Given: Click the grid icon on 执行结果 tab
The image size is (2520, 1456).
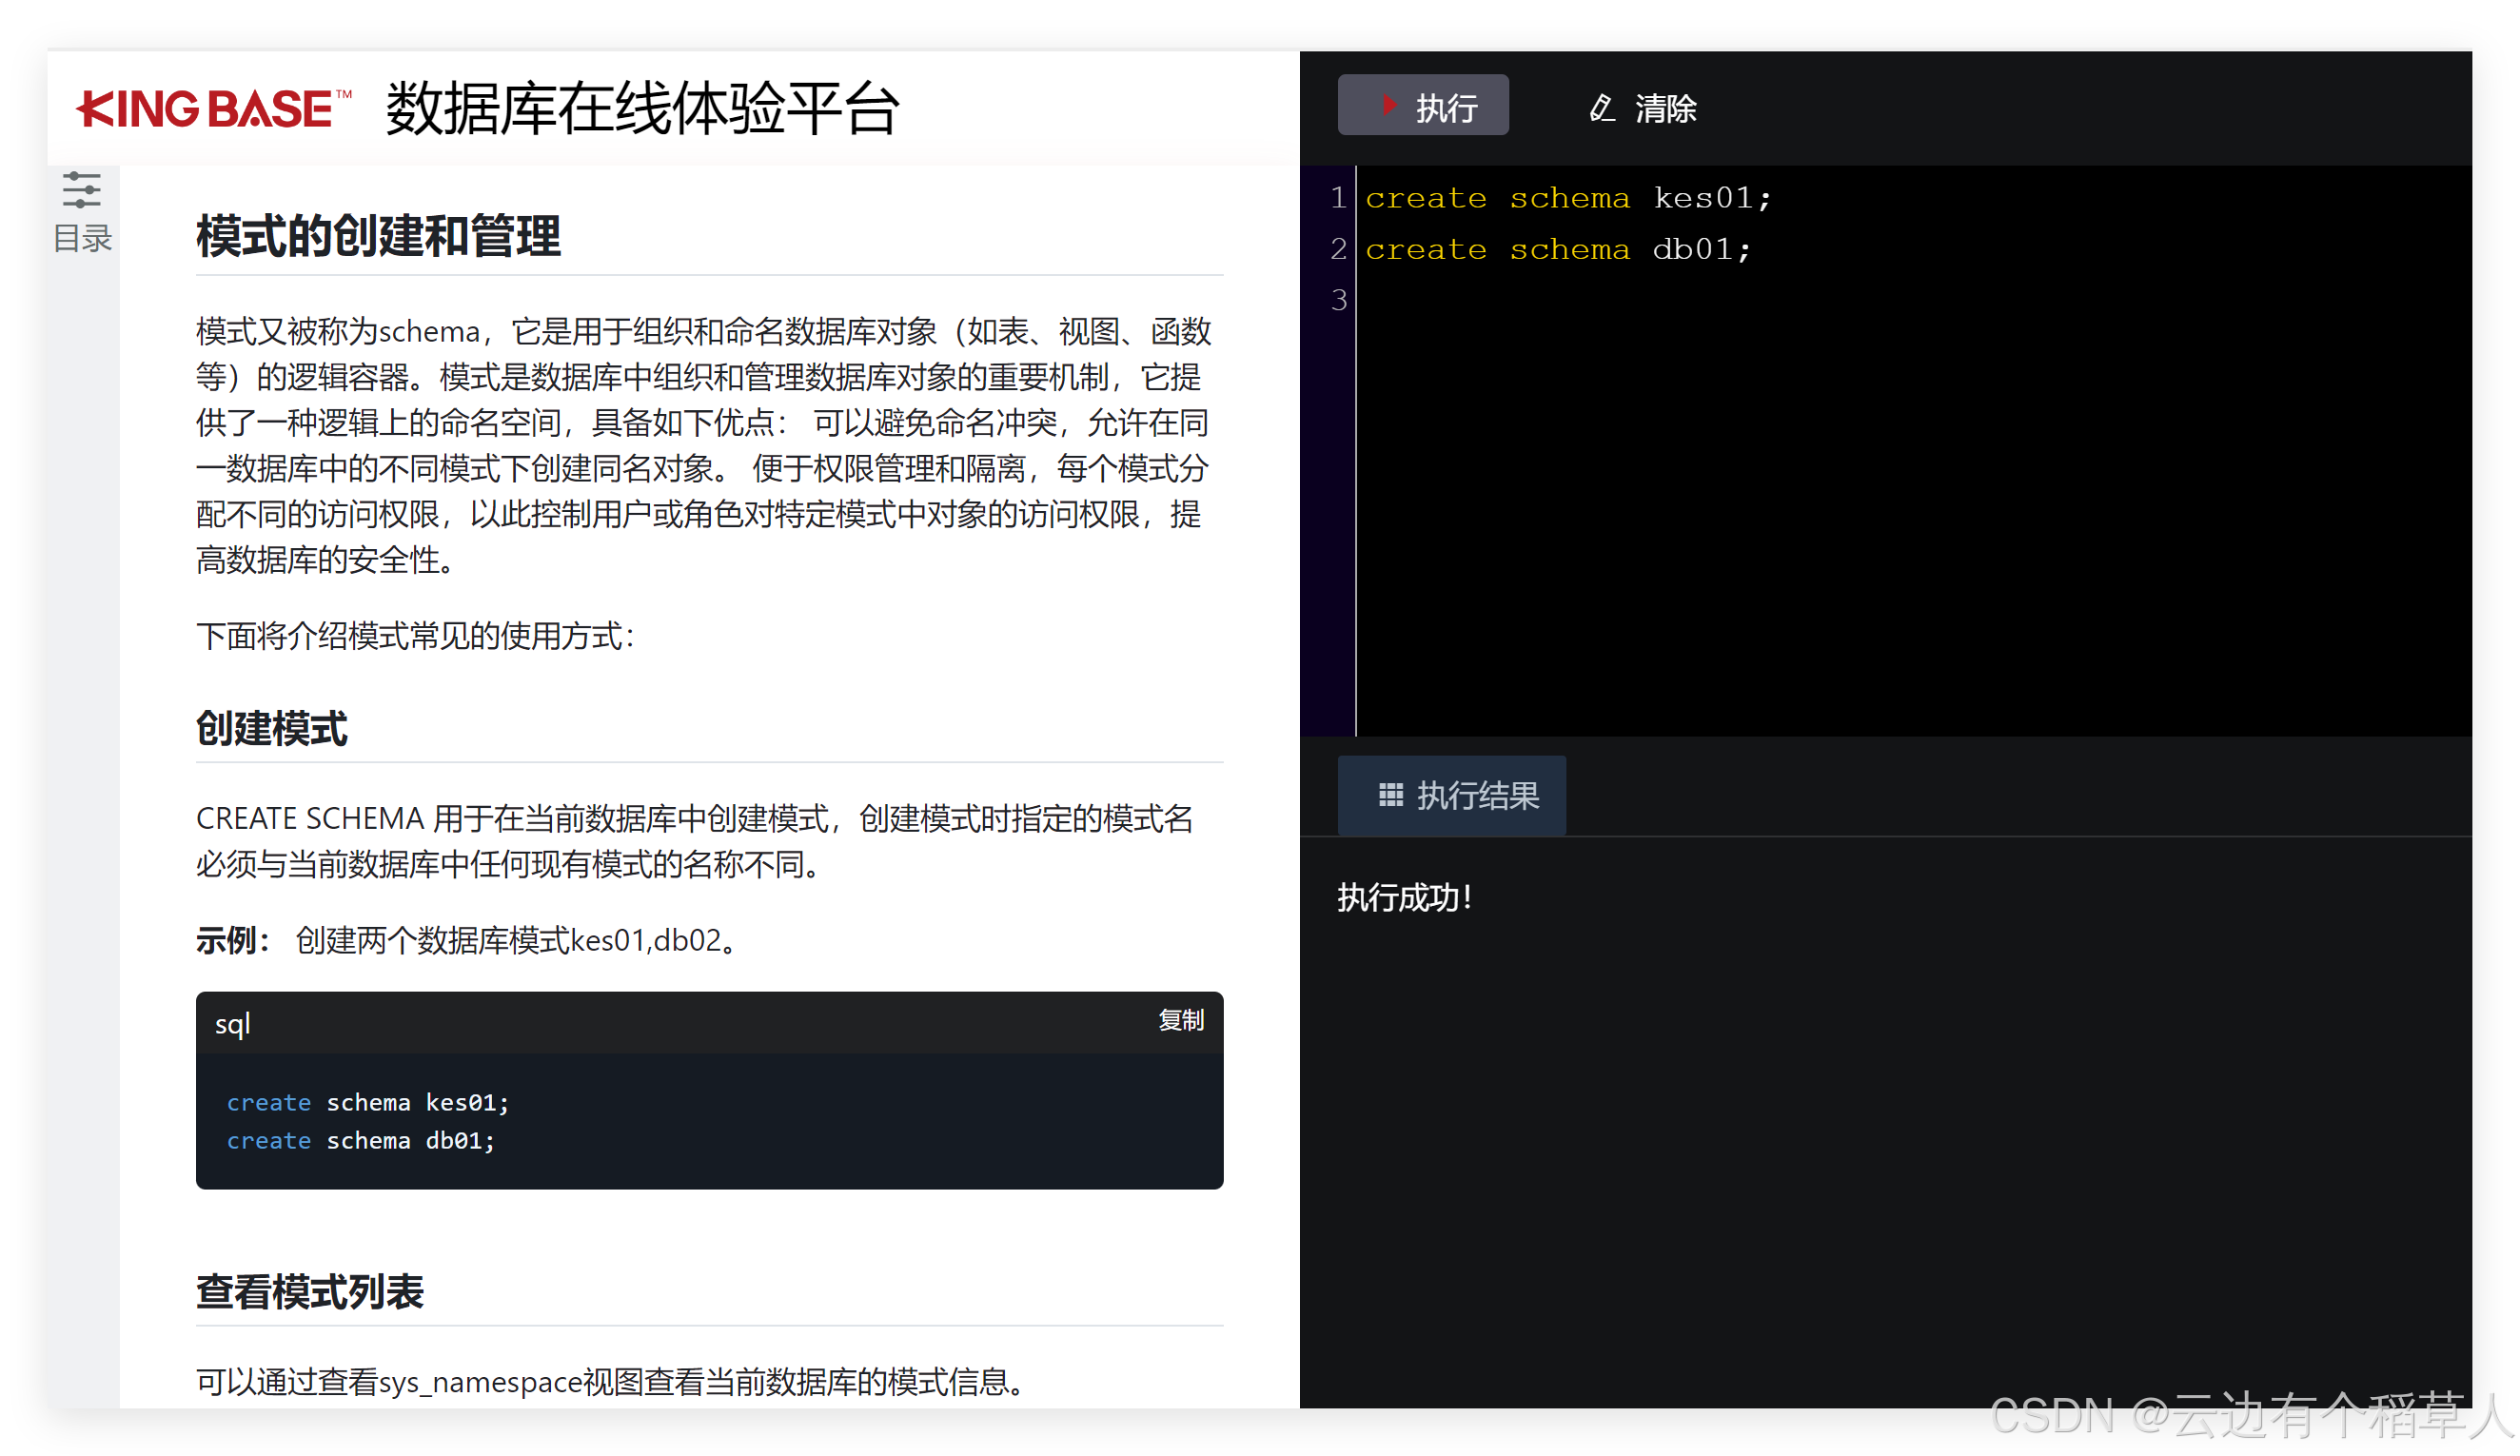Looking at the screenshot, I should (x=1390, y=795).
